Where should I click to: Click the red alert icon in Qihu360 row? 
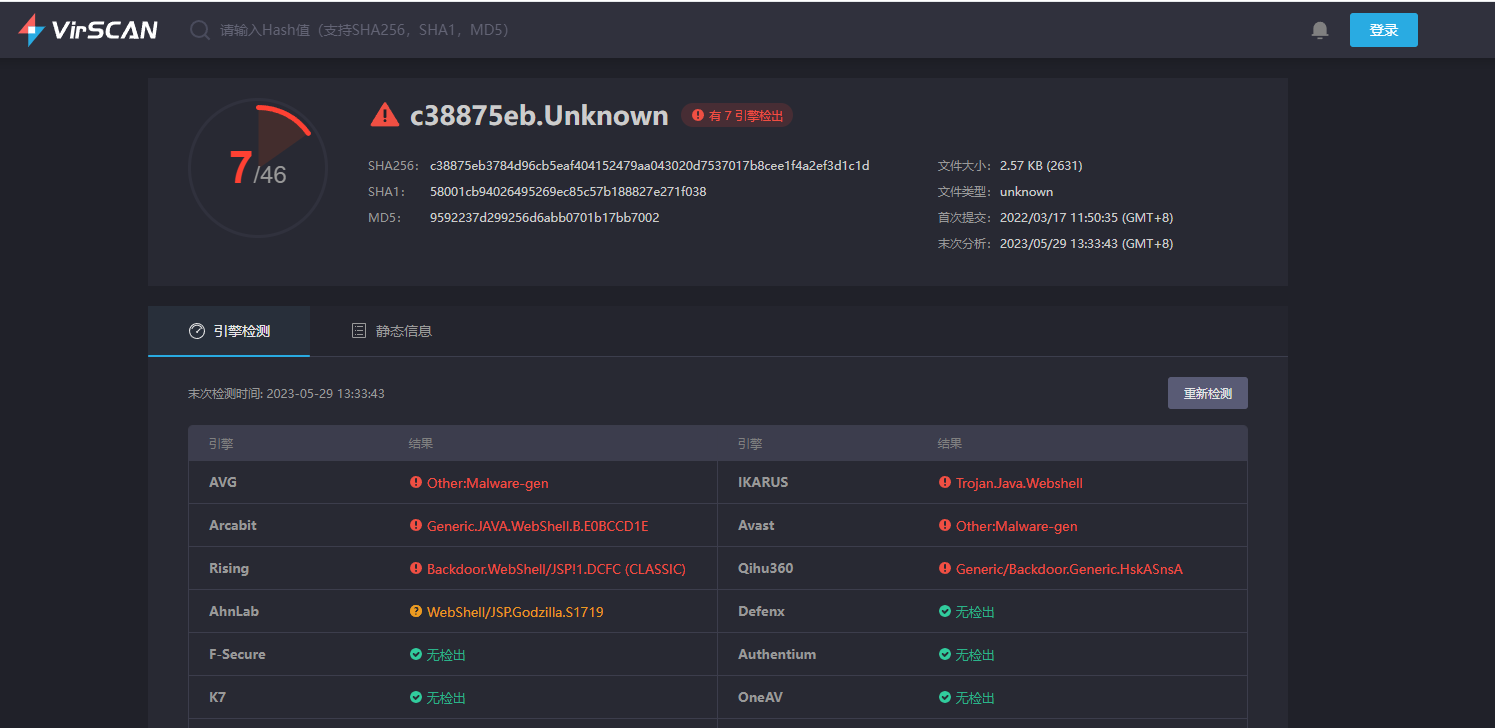click(945, 568)
